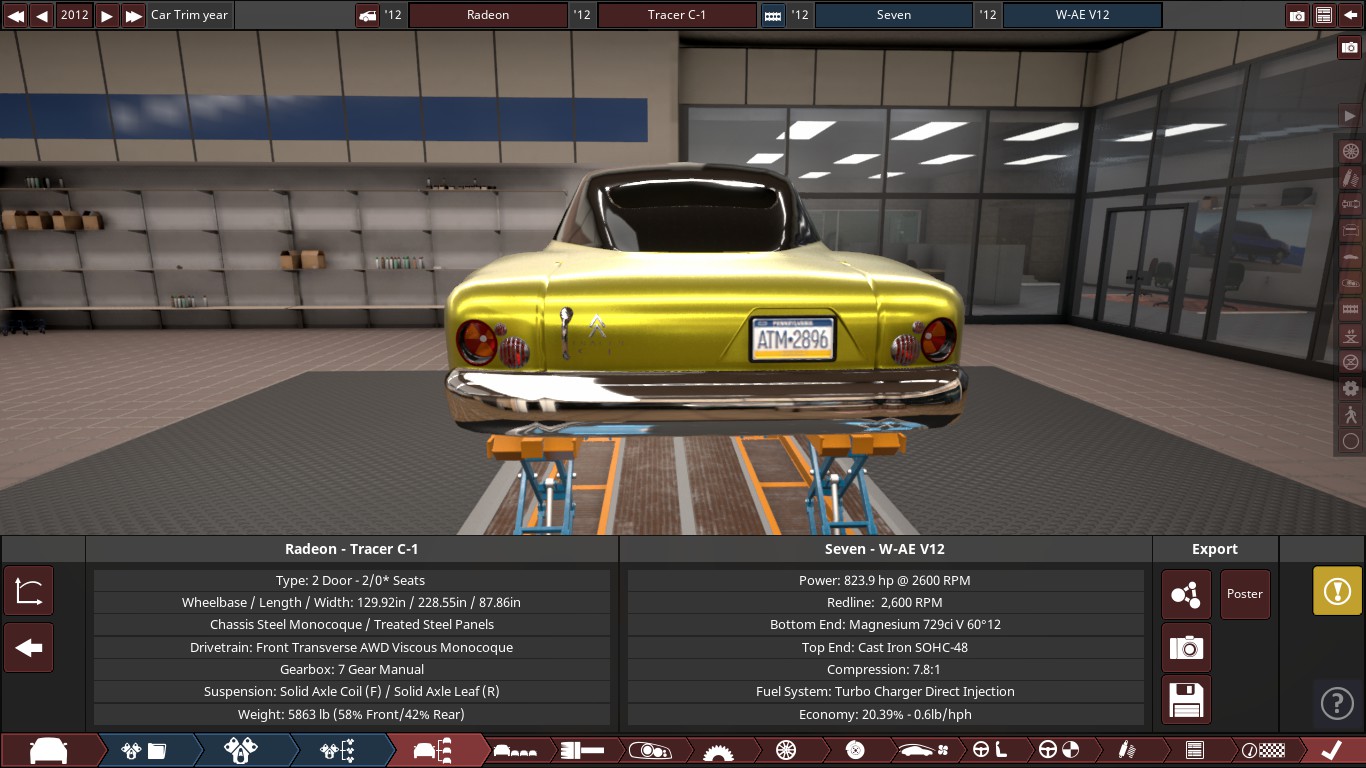Click the 'Power: 823.9 hp @ 2600 RPM' row
Screen dimensions: 1366x768
(885, 580)
